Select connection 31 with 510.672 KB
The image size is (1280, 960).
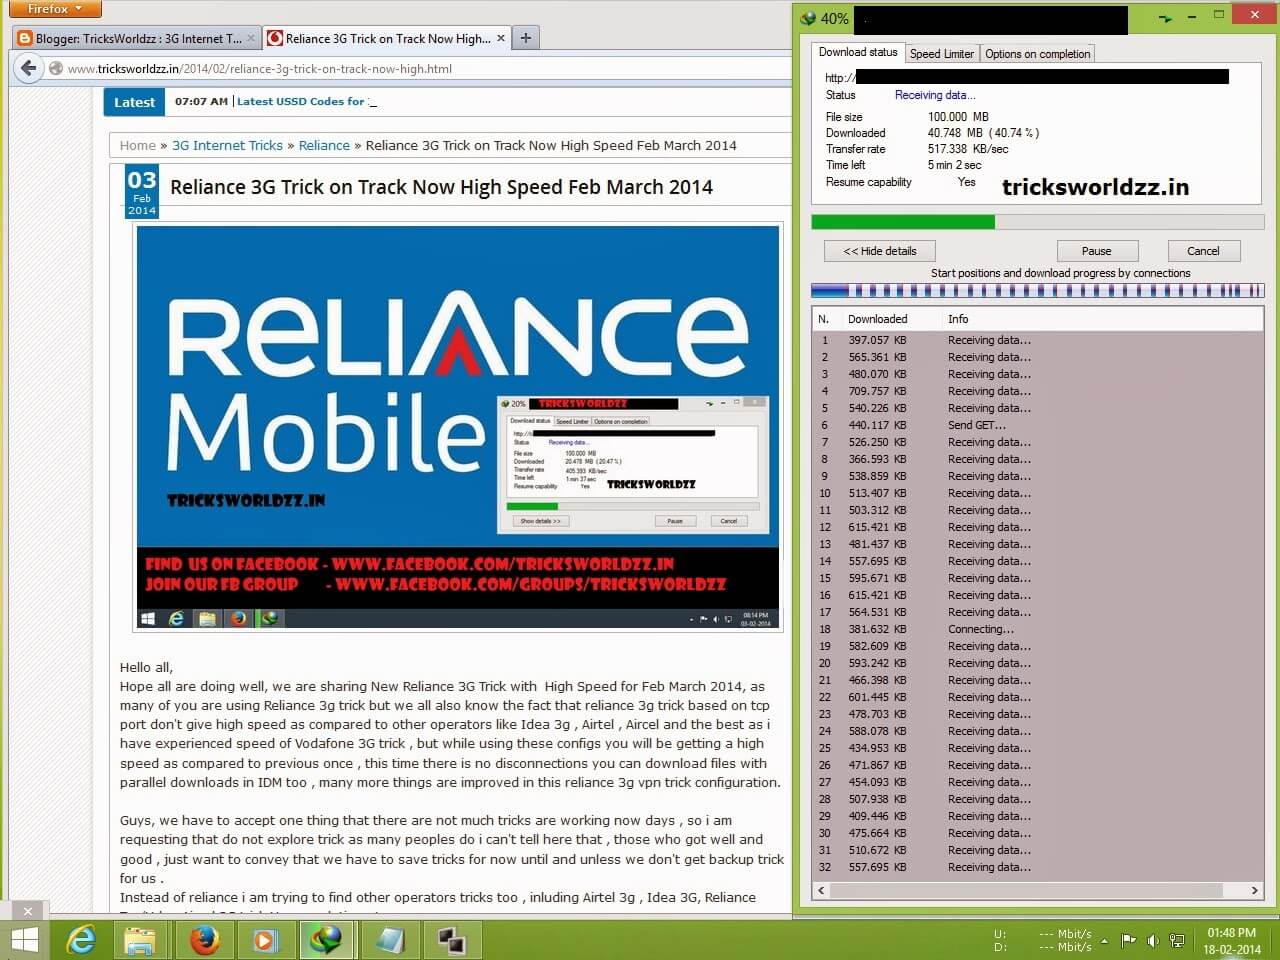1037,850
